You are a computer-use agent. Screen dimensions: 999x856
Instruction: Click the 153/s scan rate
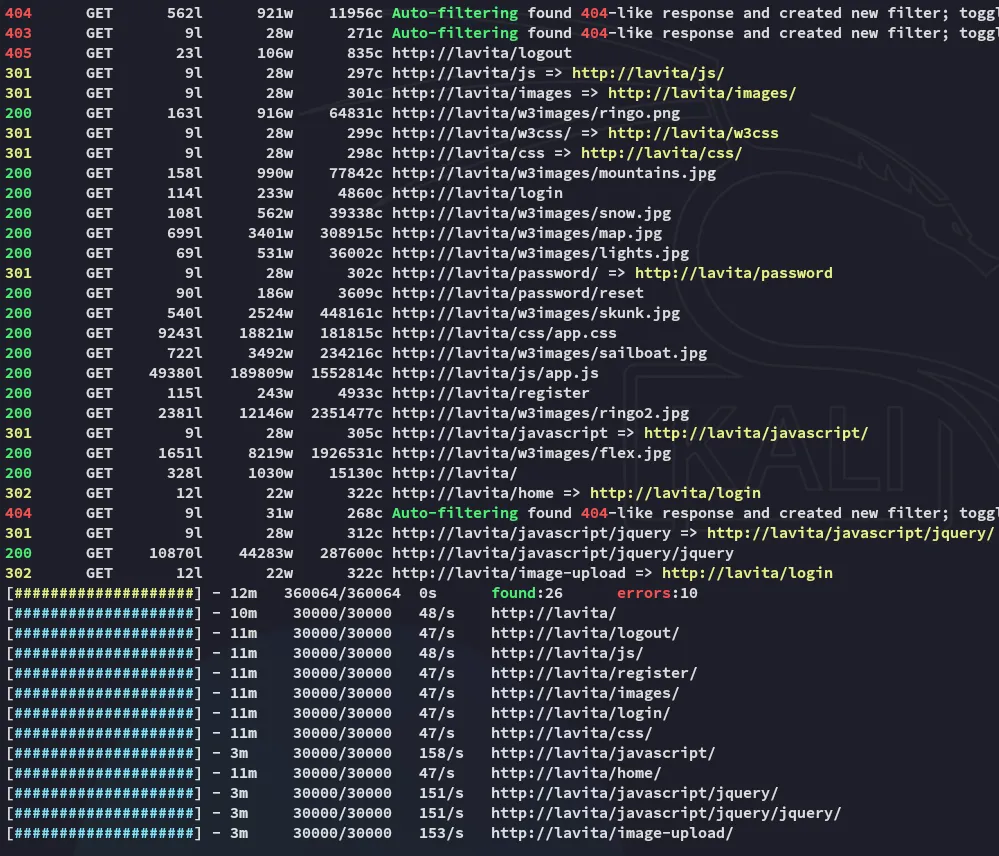441,833
